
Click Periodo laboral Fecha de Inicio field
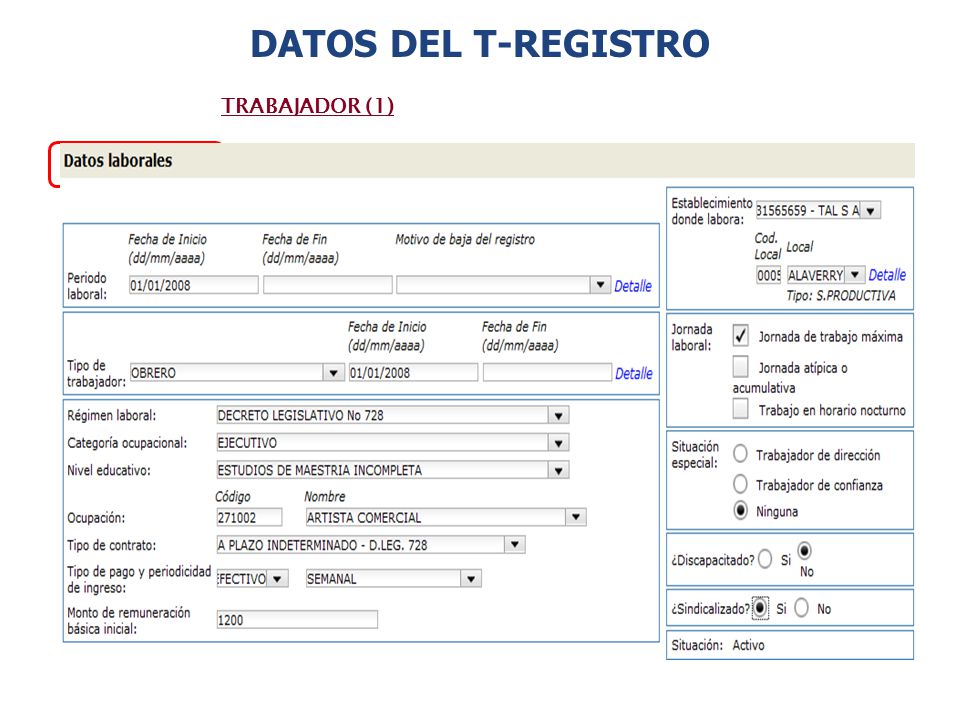point(193,285)
